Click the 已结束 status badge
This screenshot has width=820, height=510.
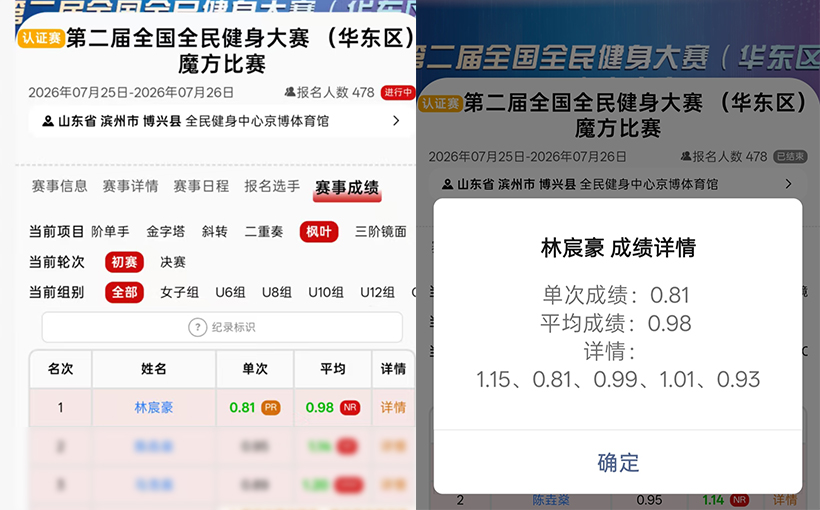click(x=791, y=156)
